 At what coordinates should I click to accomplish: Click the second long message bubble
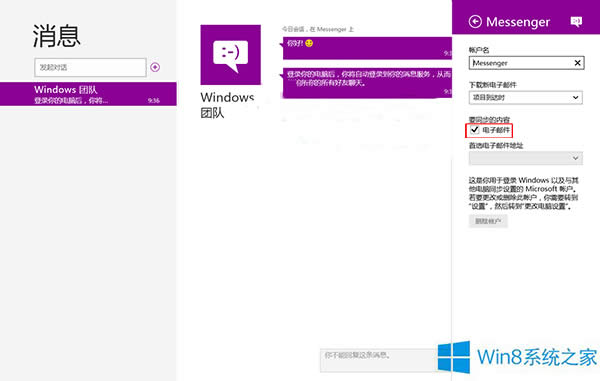tap(367, 83)
